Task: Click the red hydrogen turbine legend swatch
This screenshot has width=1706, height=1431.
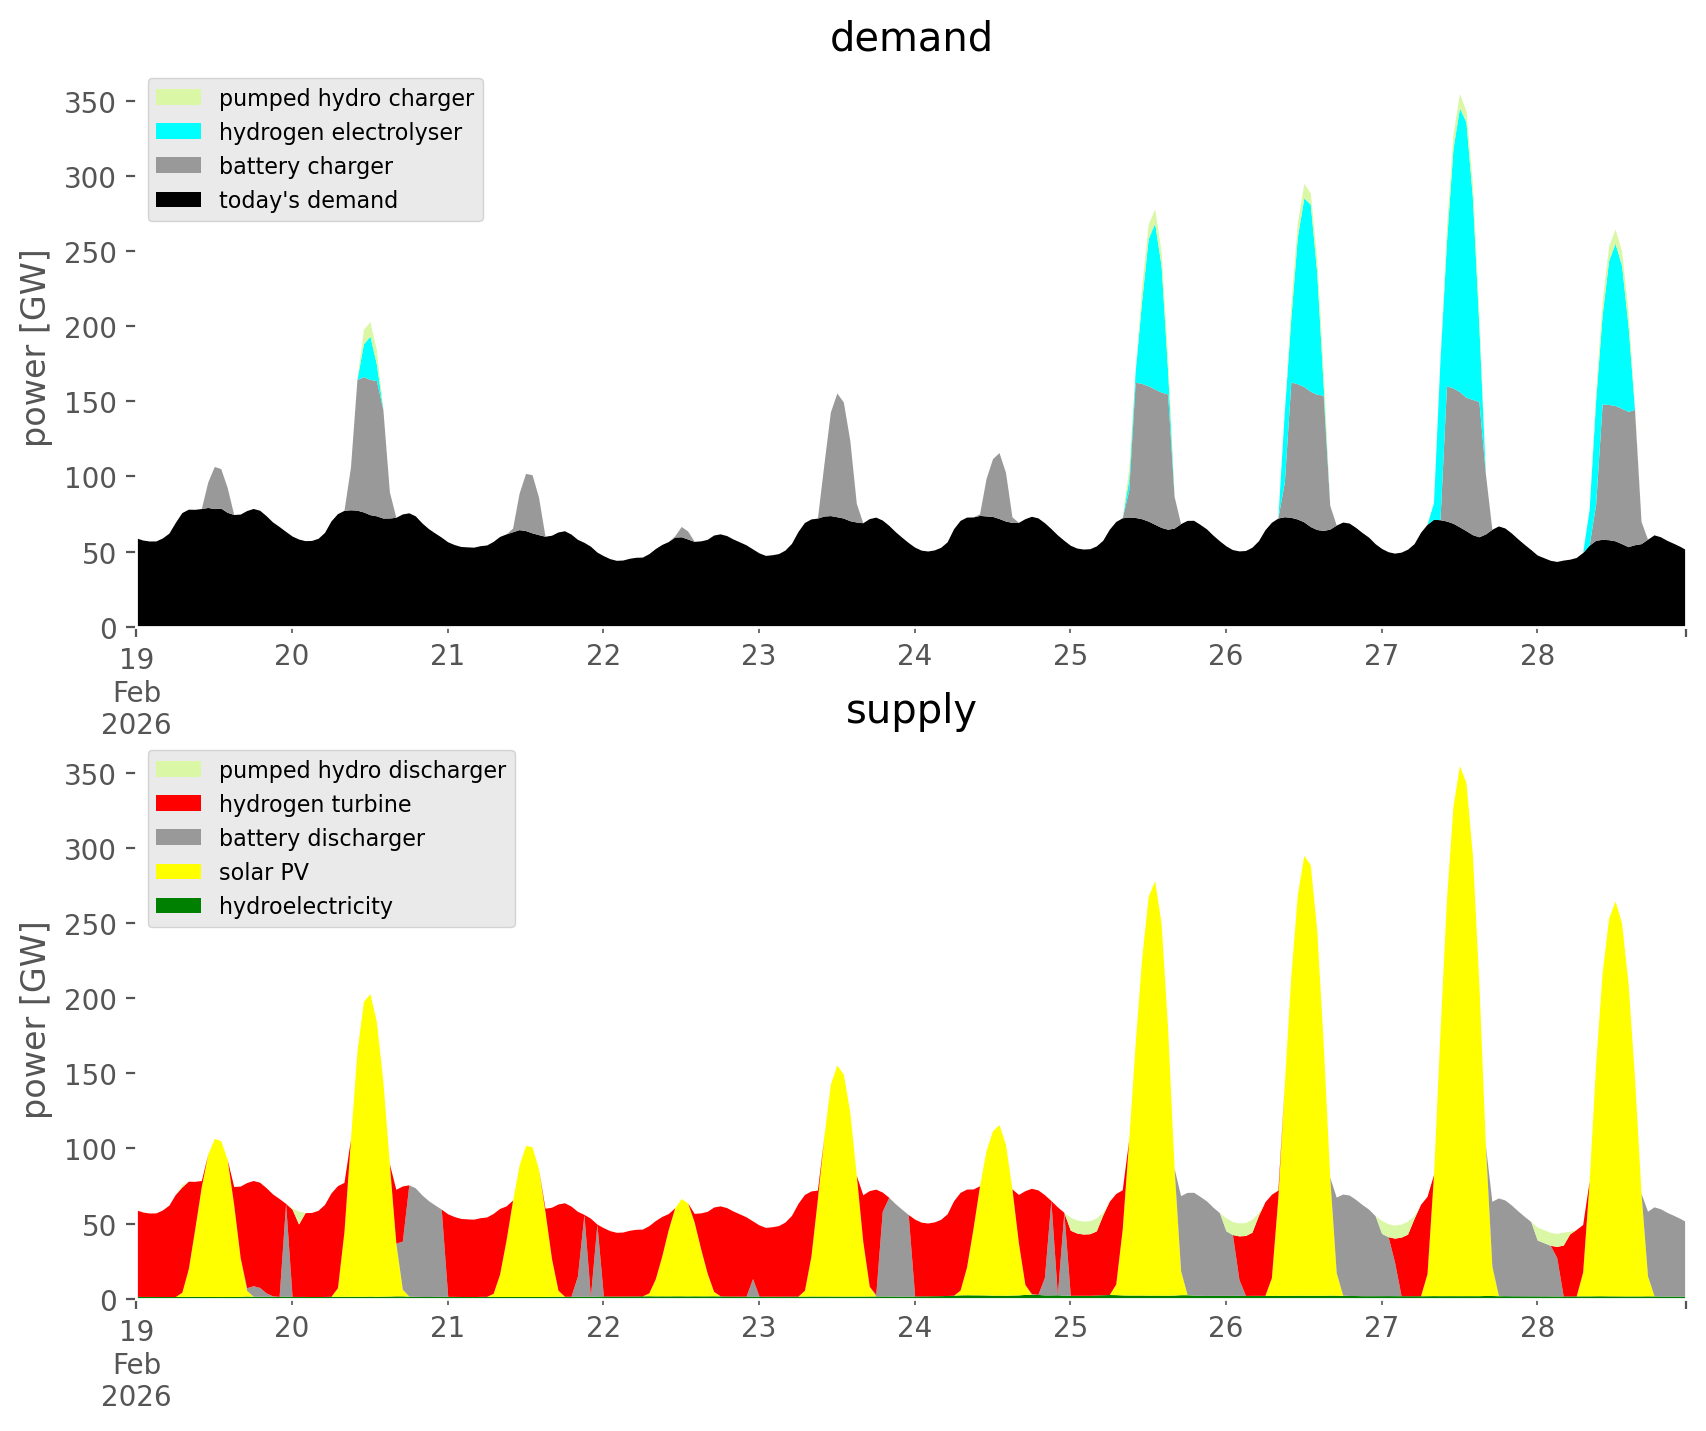Action: coord(179,804)
